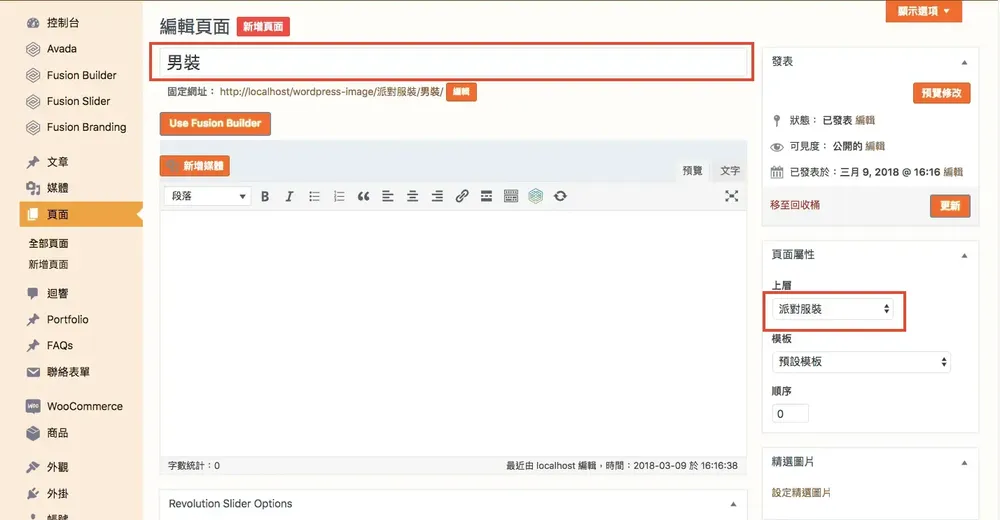Open the 段落 paragraph format dropdown

208,197
